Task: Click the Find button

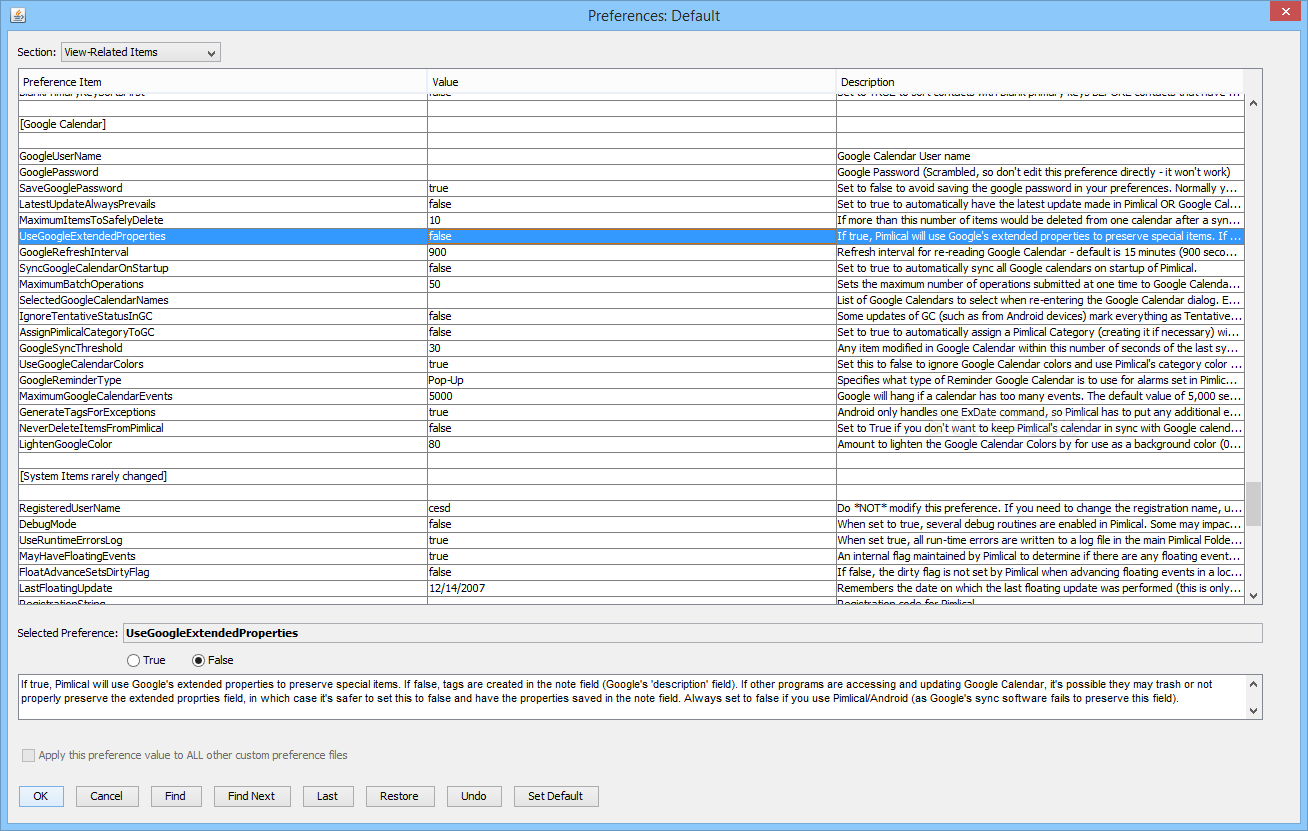Action: pos(175,796)
